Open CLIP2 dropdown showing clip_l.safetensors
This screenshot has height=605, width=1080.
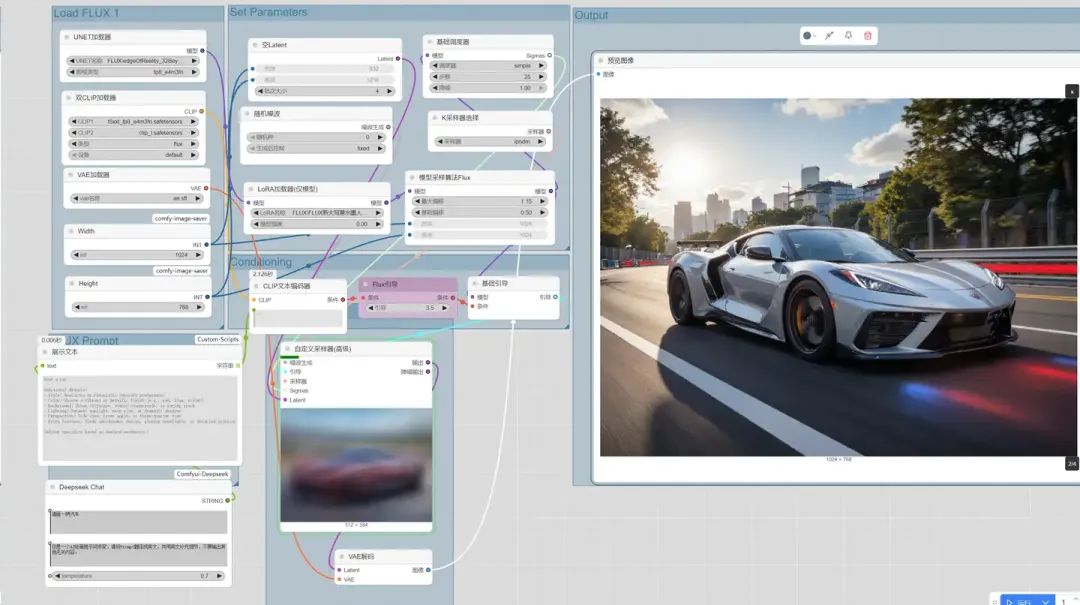point(134,132)
